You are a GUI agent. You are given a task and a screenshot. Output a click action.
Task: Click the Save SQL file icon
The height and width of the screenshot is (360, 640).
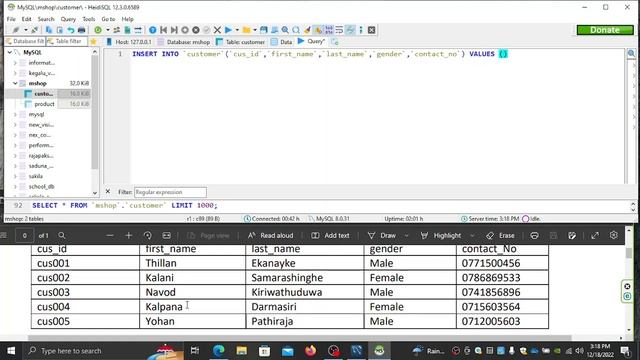pos(264,30)
